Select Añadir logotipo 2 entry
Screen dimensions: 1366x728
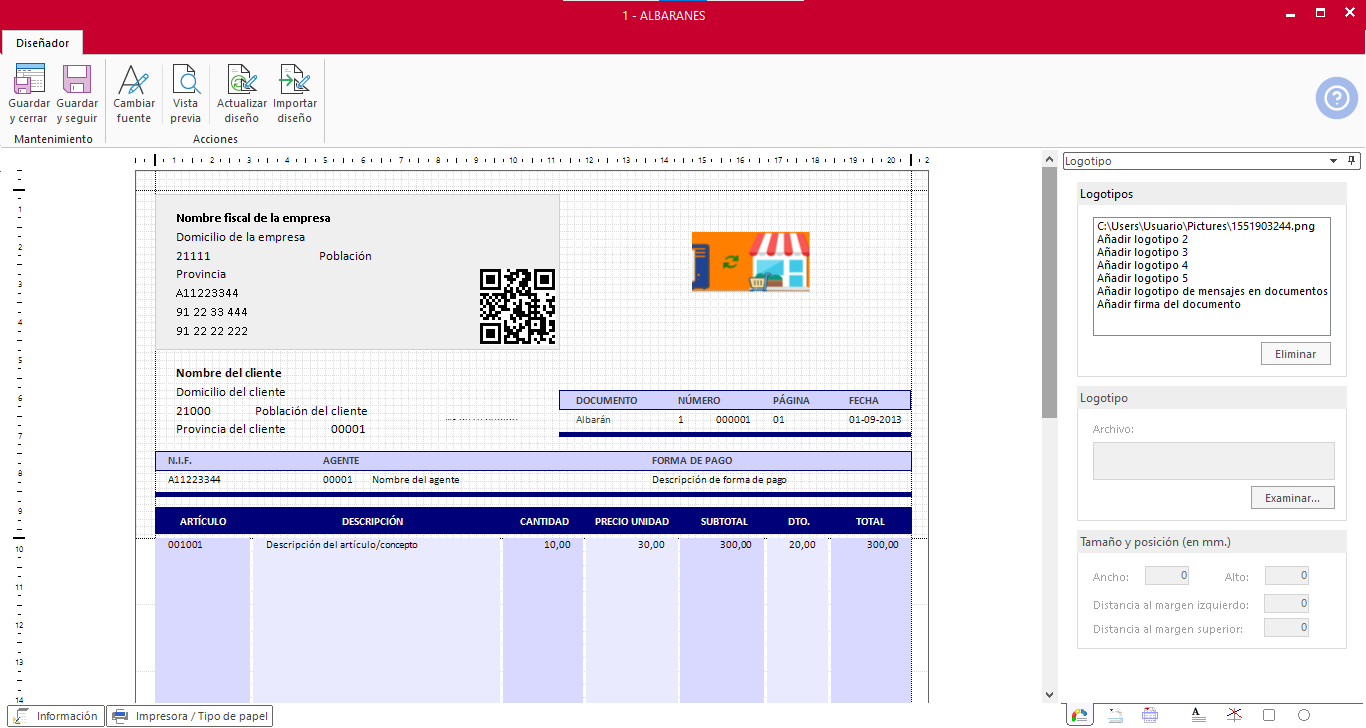(x=1142, y=239)
